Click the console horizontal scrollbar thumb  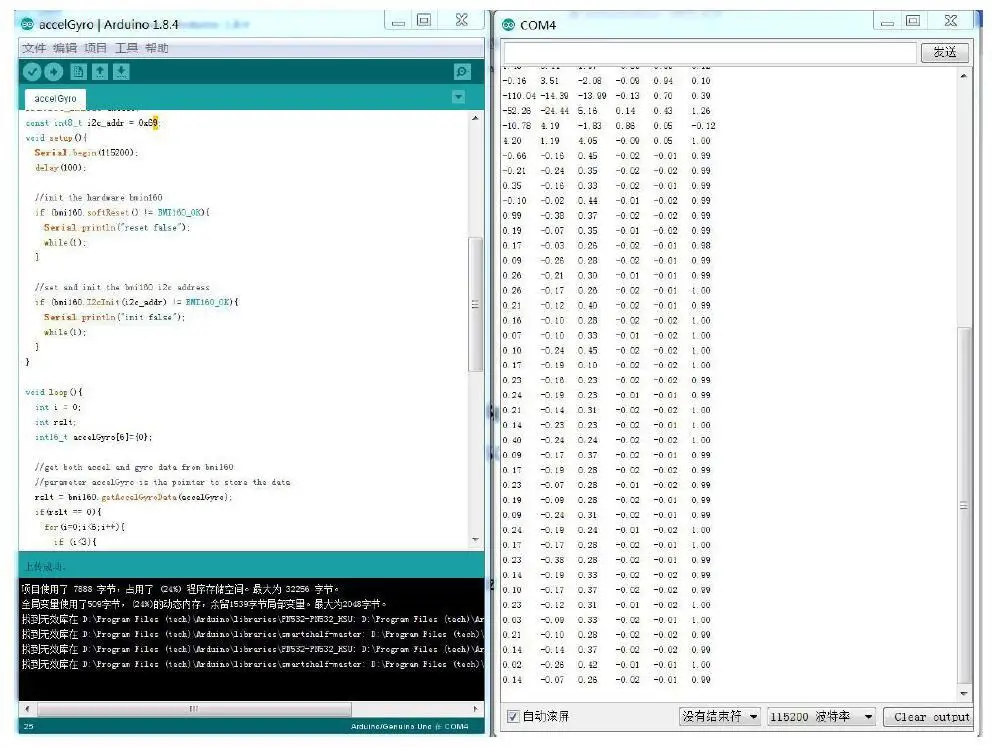[x=193, y=708]
